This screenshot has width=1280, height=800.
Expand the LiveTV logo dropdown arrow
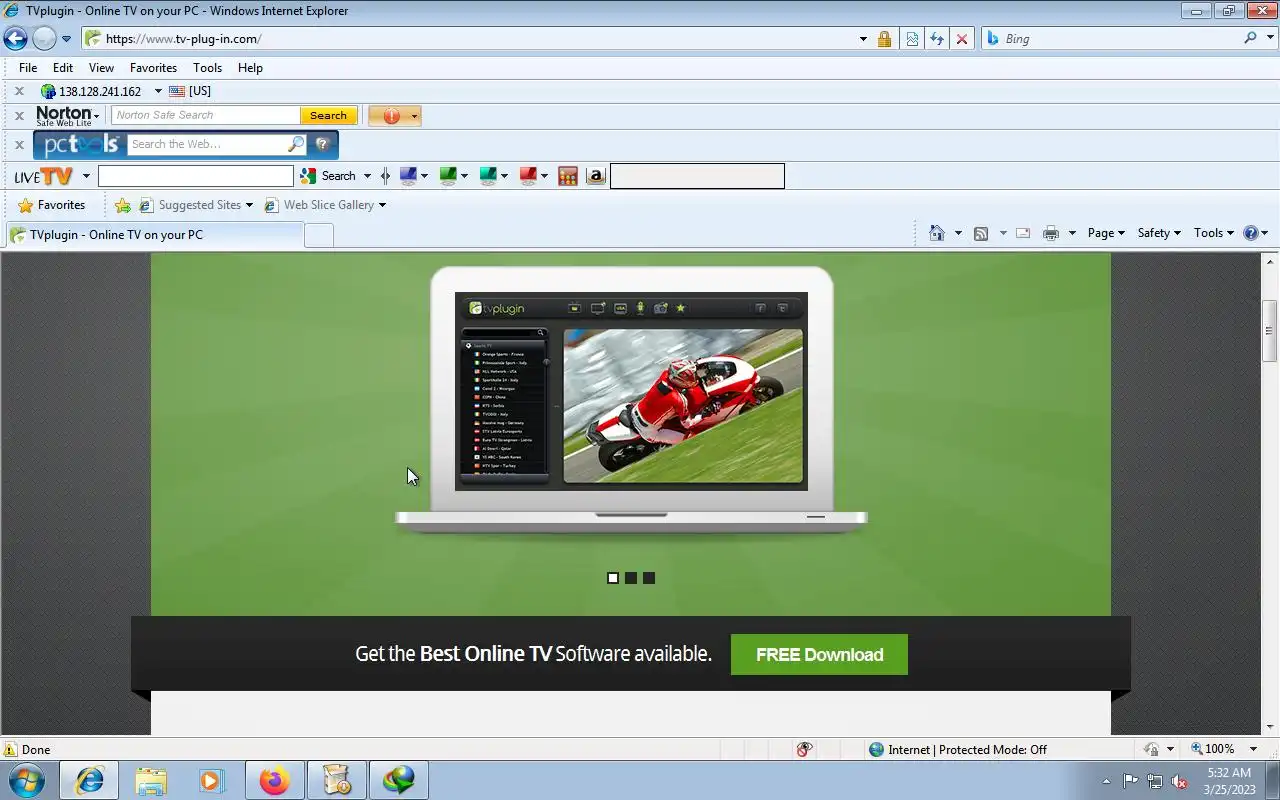click(x=86, y=177)
